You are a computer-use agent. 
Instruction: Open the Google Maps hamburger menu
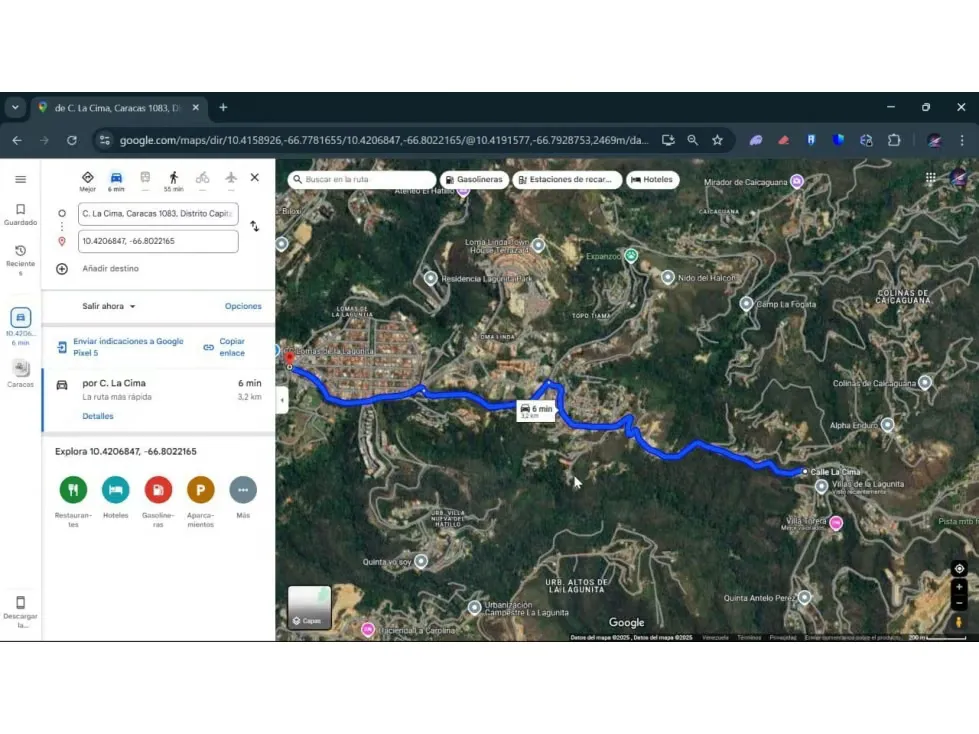click(21, 180)
